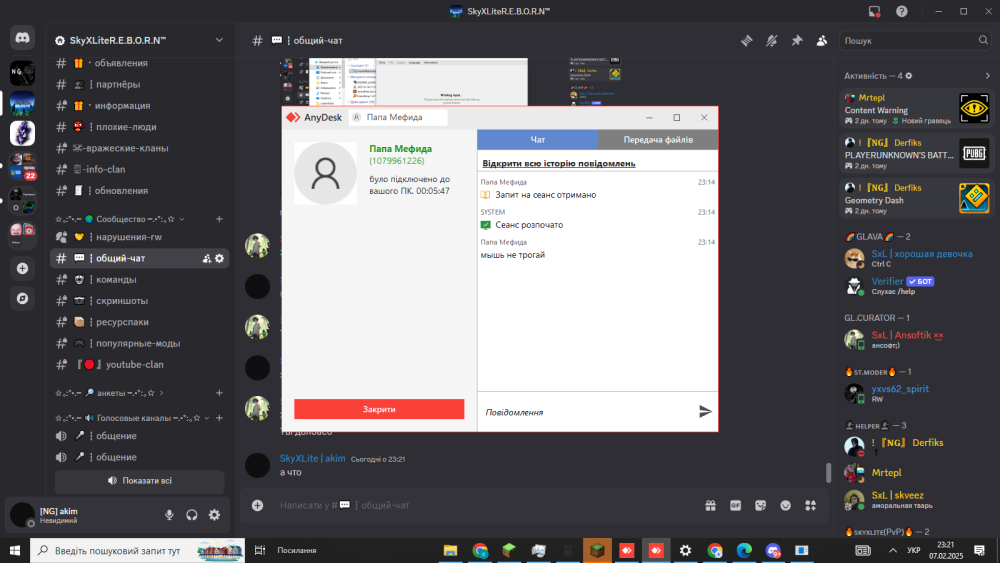Open Windows Start menu
This screenshot has width=1000, height=563.
[15, 550]
